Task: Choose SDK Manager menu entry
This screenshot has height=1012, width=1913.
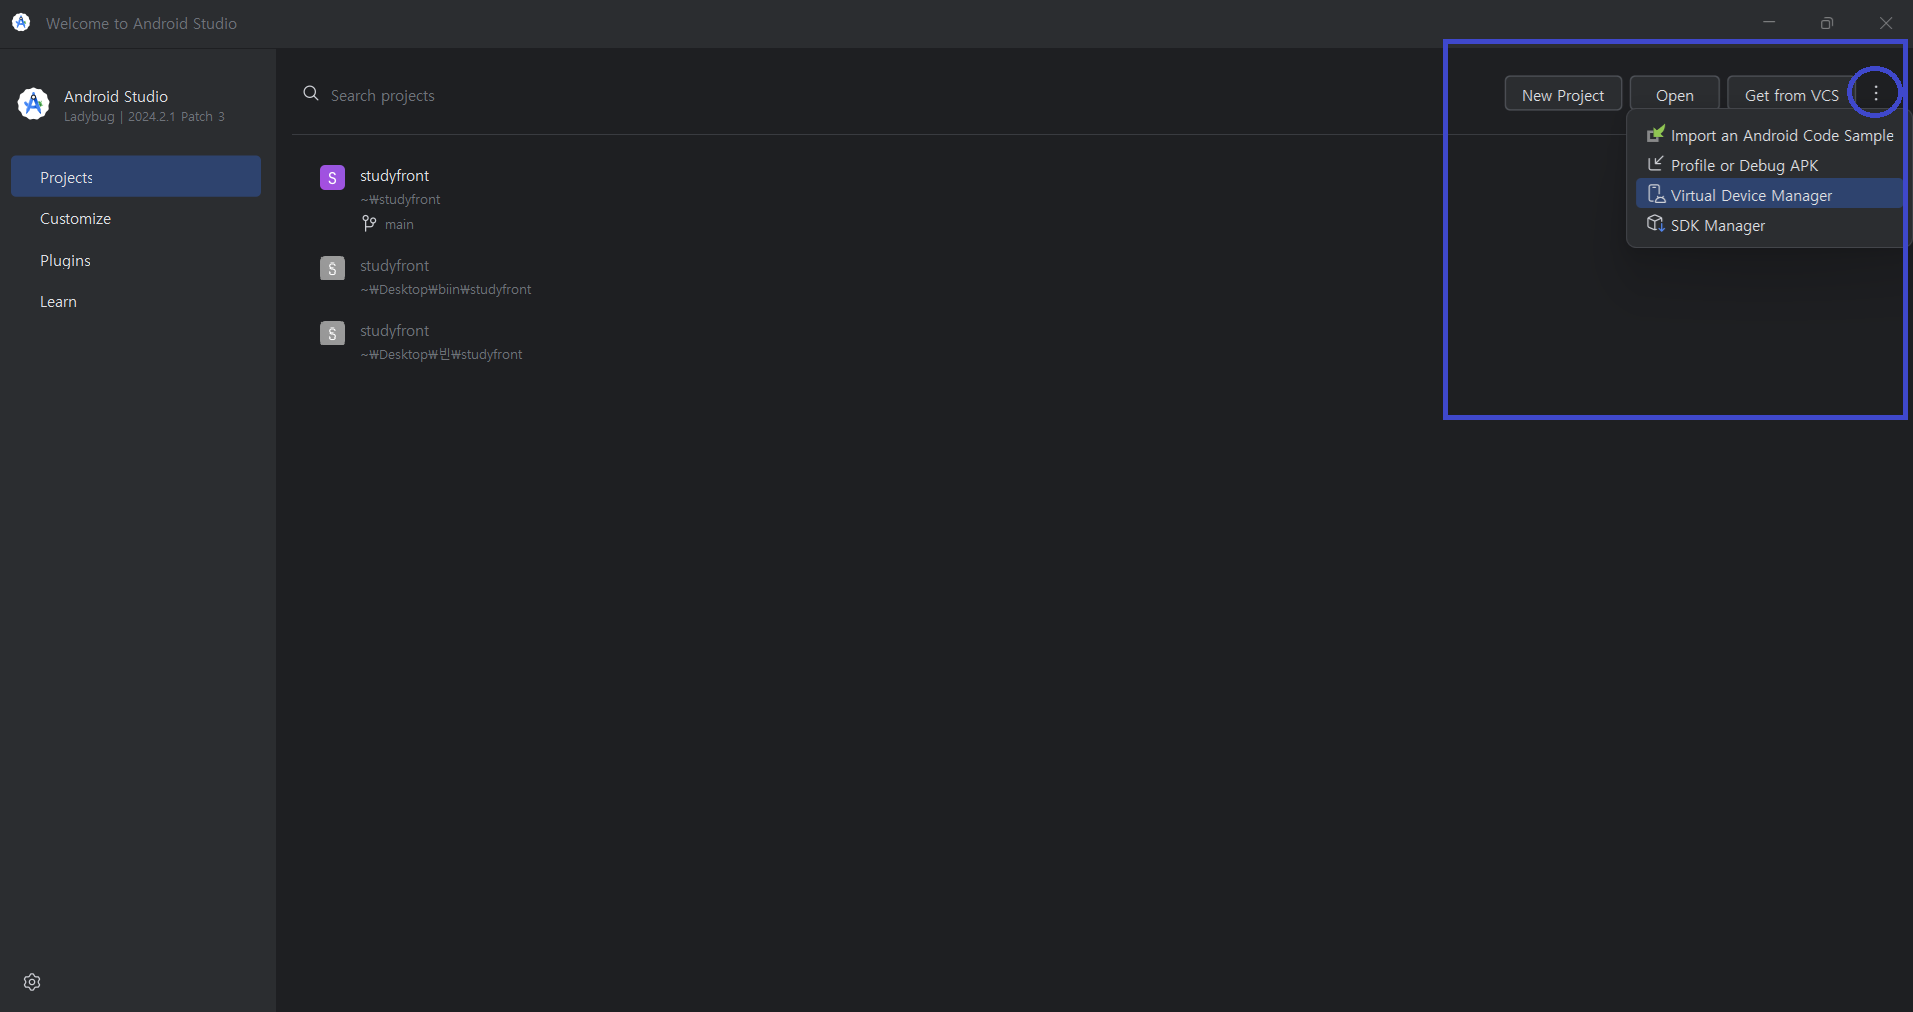Action: pyautogui.click(x=1717, y=225)
